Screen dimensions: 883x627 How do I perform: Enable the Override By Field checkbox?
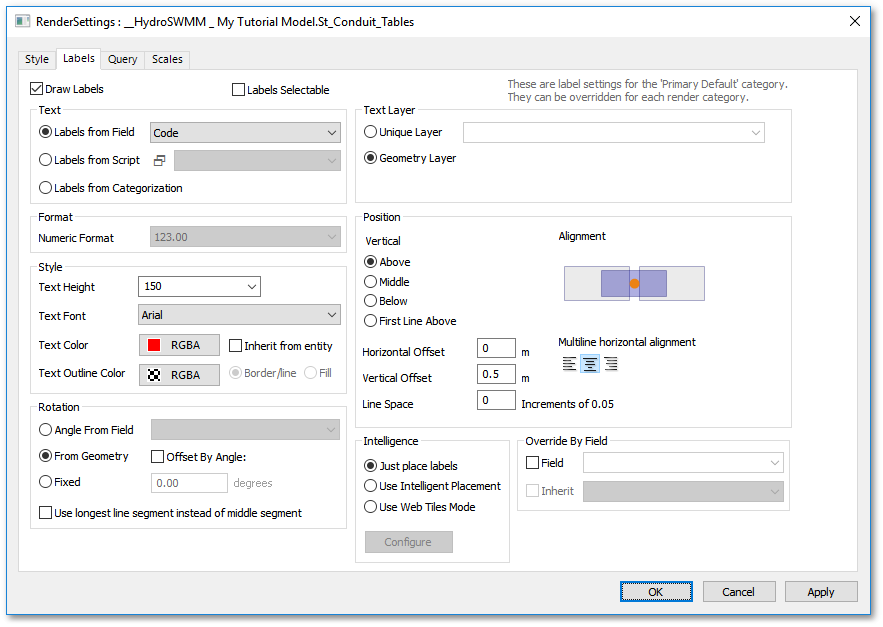click(x=532, y=463)
